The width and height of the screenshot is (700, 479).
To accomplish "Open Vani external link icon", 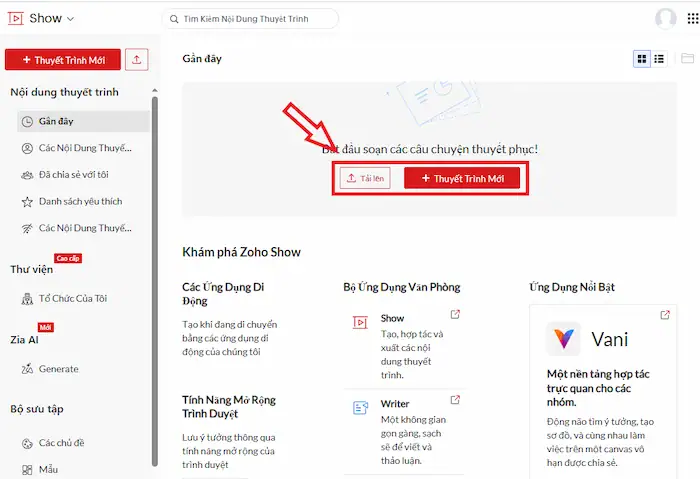I will [x=666, y=316].
